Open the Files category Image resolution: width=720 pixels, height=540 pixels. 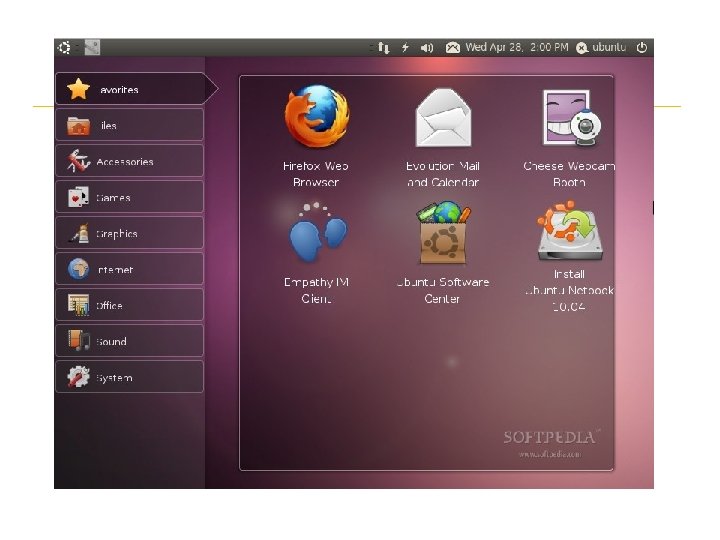click(x=129, y=124)
